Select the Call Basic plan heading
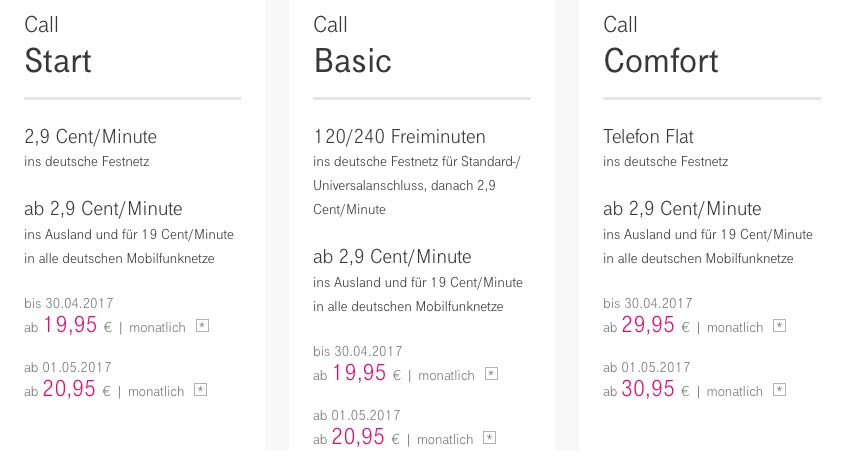This screenshot has width=845, height=460. click(352, 60)
